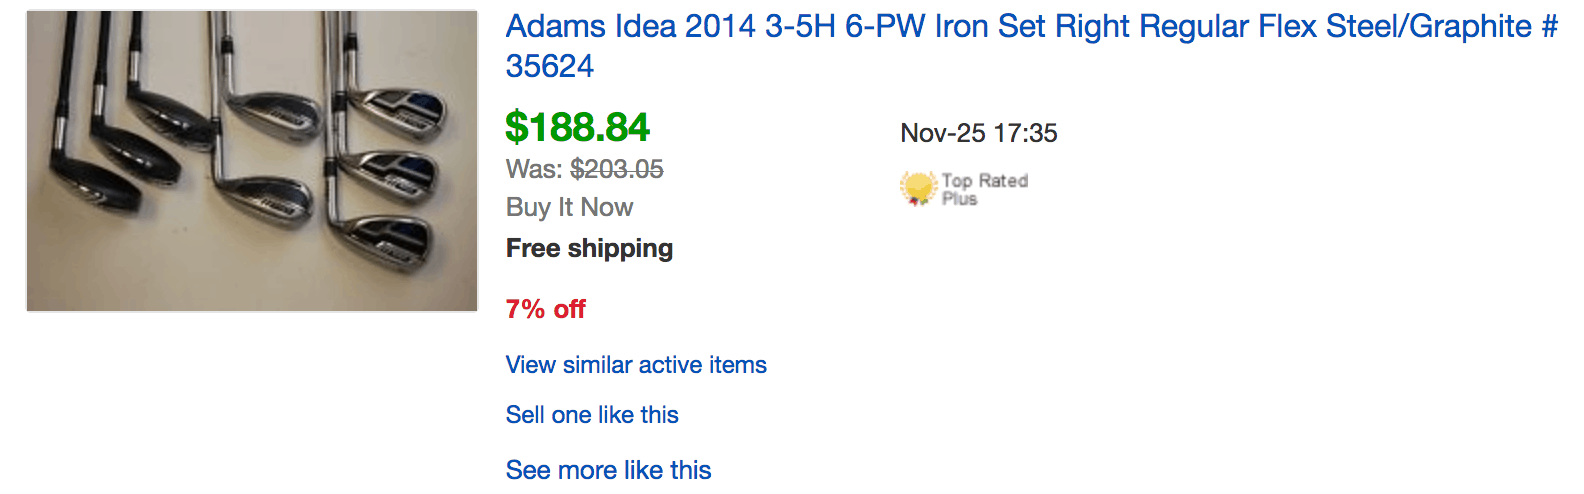Click the Steel/Graphite text in the title
This screenshot has width=1584, height=494.
pos(1429,26)
